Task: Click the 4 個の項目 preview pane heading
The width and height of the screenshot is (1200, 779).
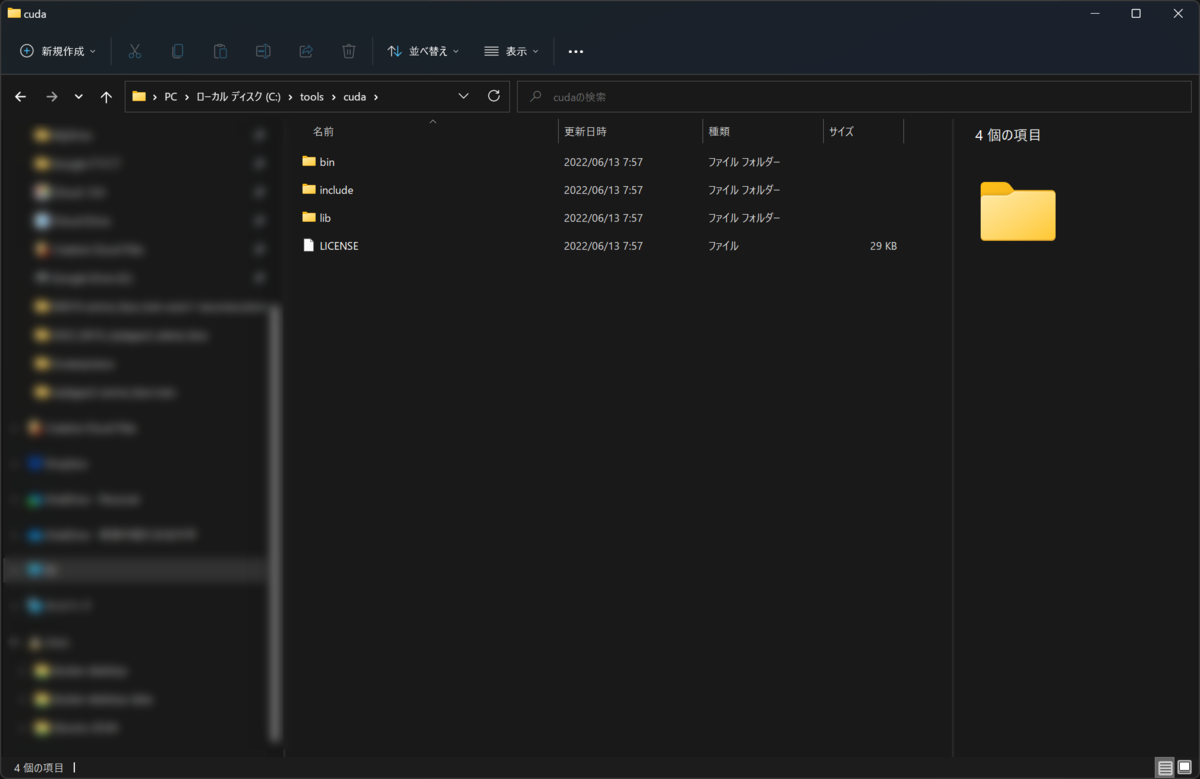Action: point(1008,135)
